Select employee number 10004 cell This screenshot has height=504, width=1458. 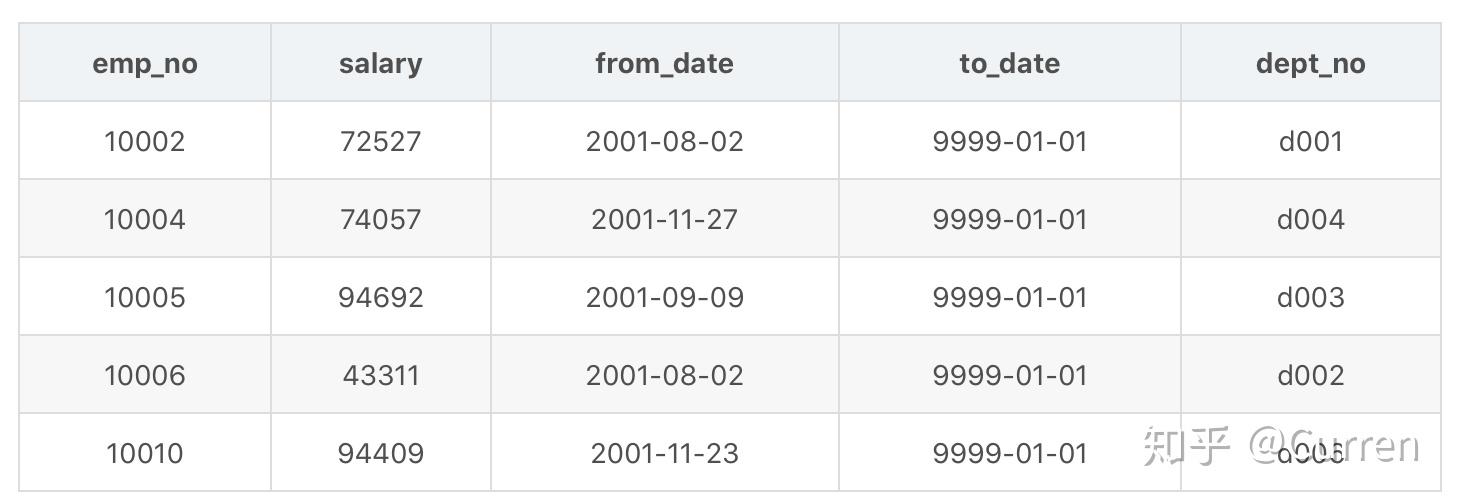[x=145, y=219]
